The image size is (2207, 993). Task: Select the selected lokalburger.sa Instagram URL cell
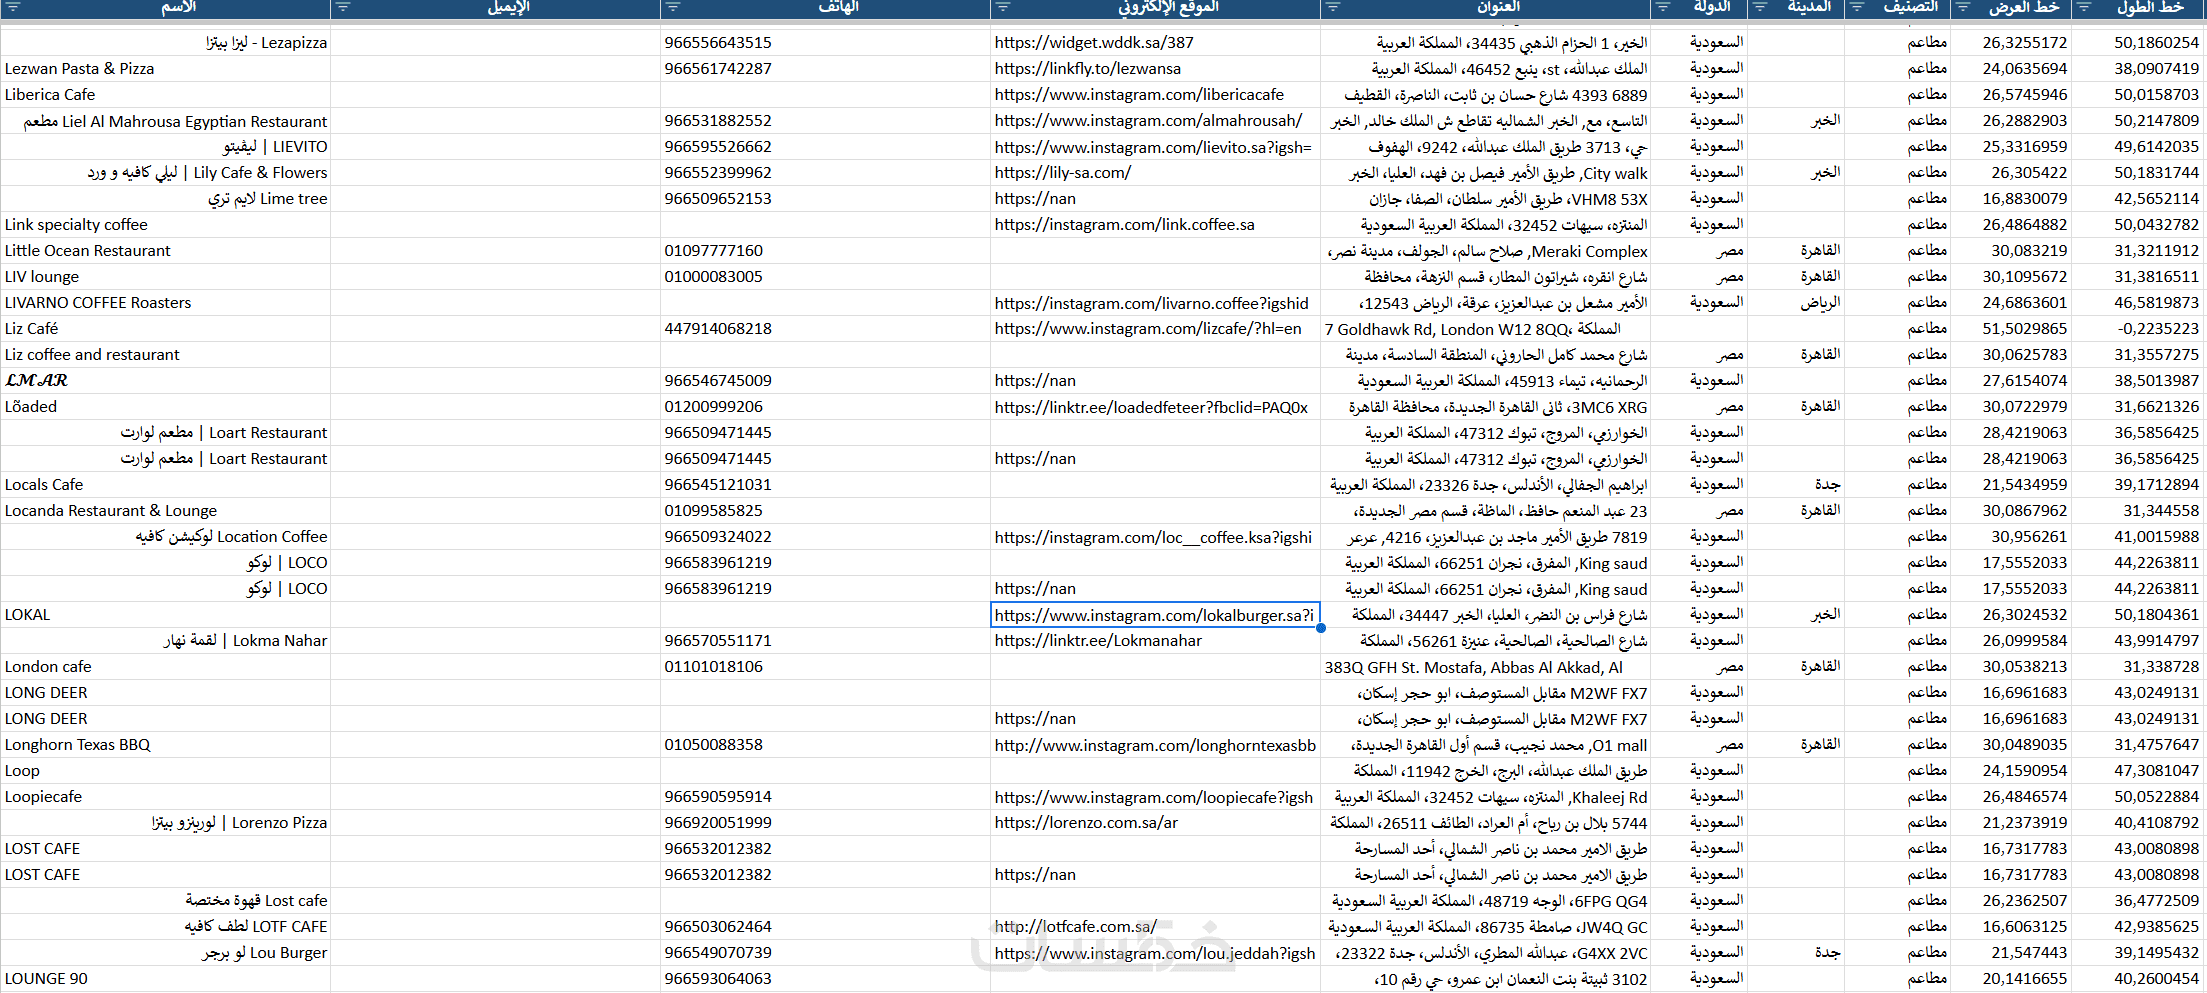[x=1155, y=615]
